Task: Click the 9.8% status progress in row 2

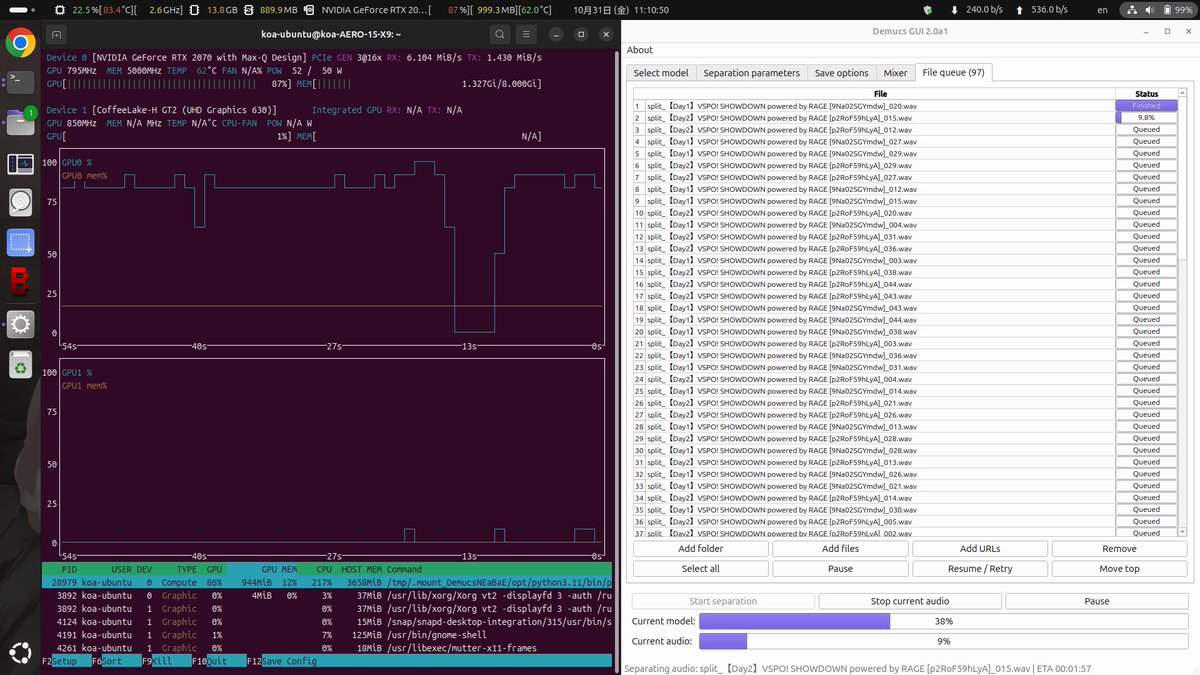Action: pos(1146,117)
